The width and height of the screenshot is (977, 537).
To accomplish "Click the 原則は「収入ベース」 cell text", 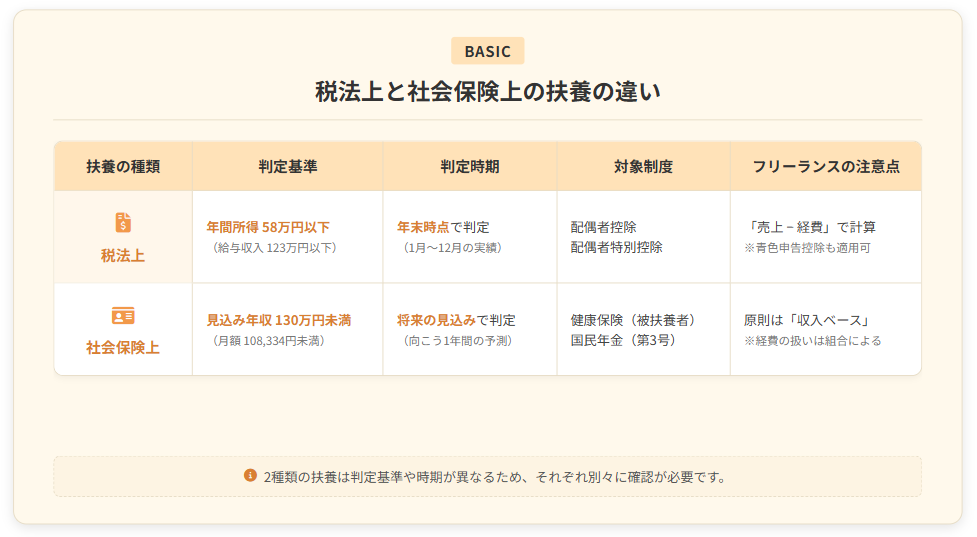I will [806, 320].
